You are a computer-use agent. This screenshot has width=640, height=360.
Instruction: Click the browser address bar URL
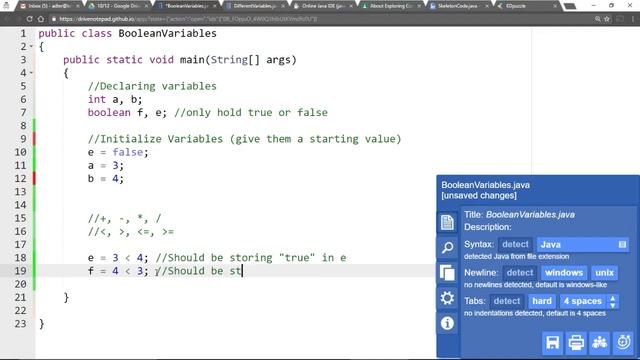tap(188, 19)
